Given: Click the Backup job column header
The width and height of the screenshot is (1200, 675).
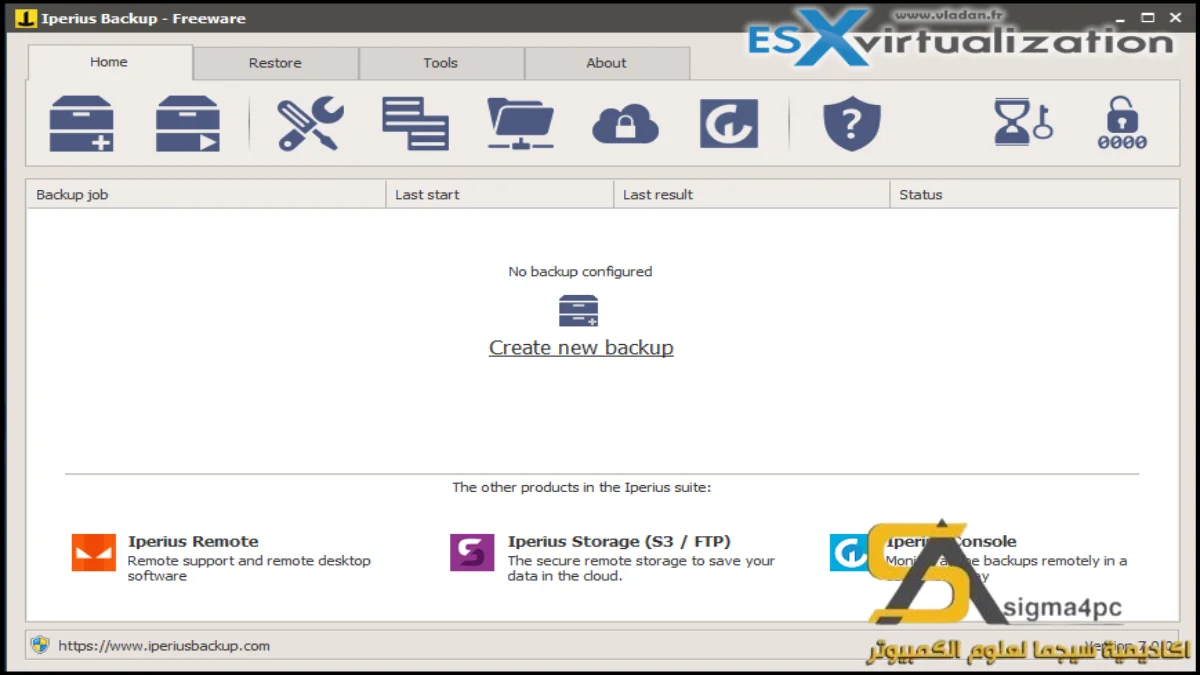Looking at the screenshot, I should pyautogui.click(x=206, y=195).
